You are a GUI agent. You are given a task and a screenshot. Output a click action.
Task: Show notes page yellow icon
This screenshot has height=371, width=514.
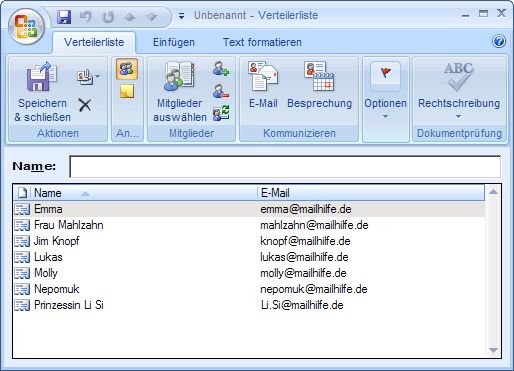(127, 91)
